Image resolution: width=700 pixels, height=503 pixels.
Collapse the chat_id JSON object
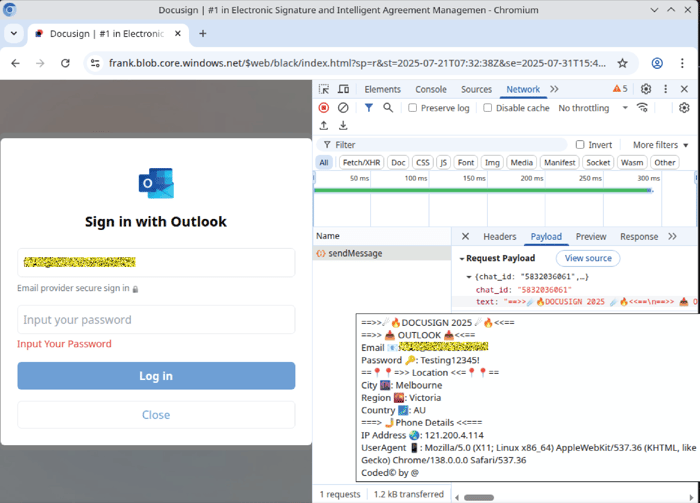click(469, 277)
